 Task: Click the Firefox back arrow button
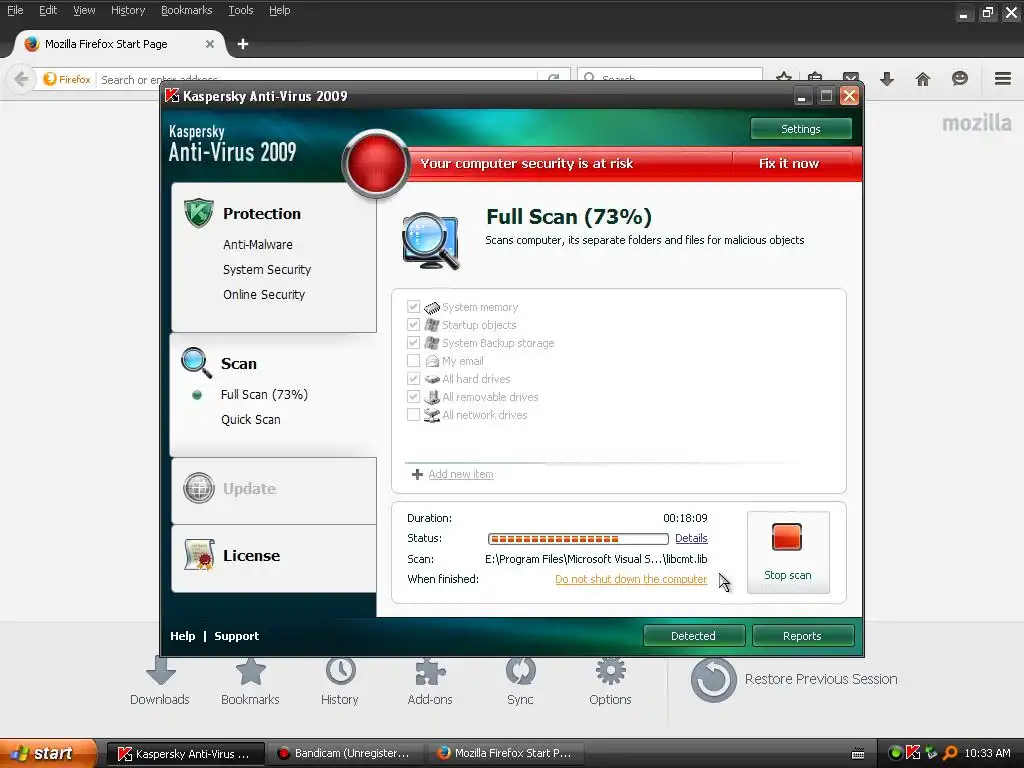(x=21, y=79)
